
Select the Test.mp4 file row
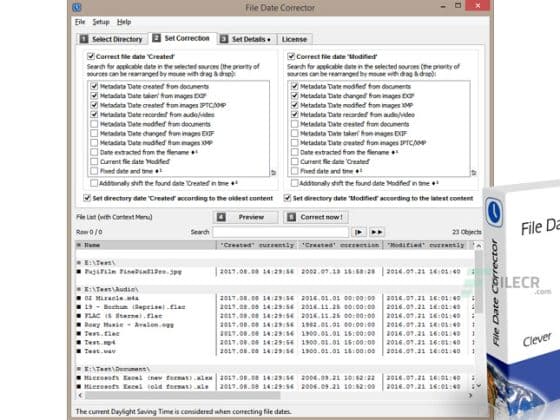point(275,342)
